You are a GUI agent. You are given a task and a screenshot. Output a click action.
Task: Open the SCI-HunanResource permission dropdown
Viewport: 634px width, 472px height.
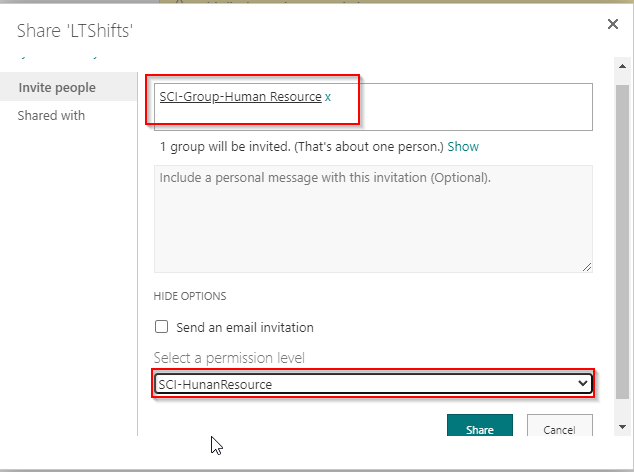pyautogui.click(x=372, y=384)
